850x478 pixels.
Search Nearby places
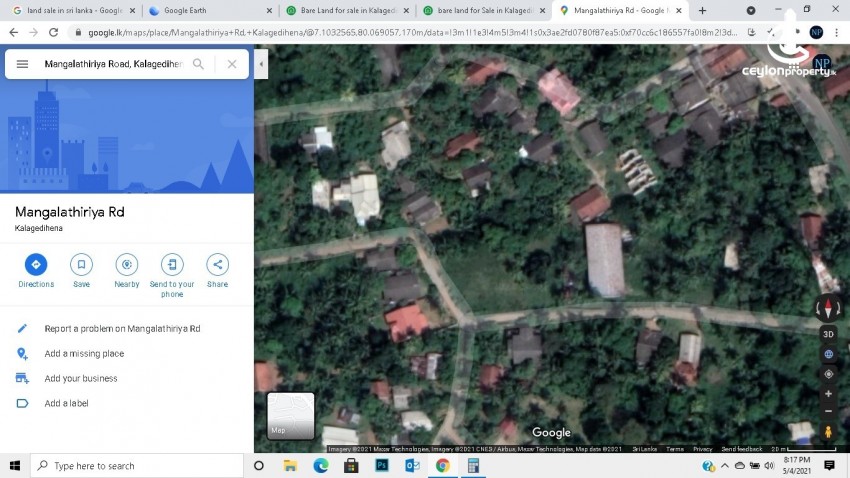(x=127, y=265)
